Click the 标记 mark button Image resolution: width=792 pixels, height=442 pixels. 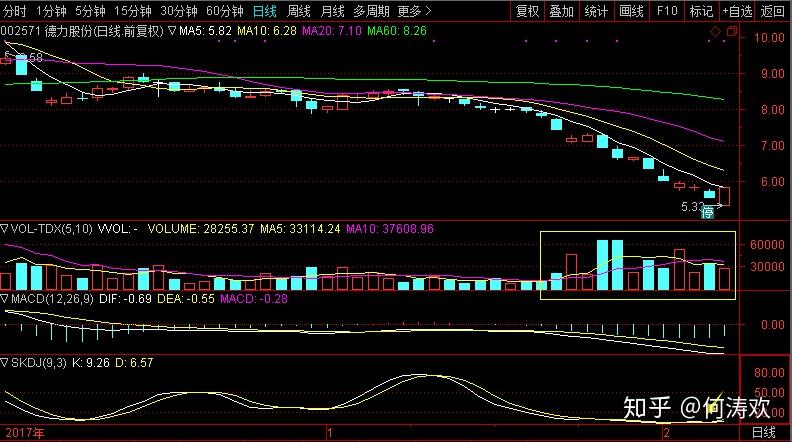(701, 11)
